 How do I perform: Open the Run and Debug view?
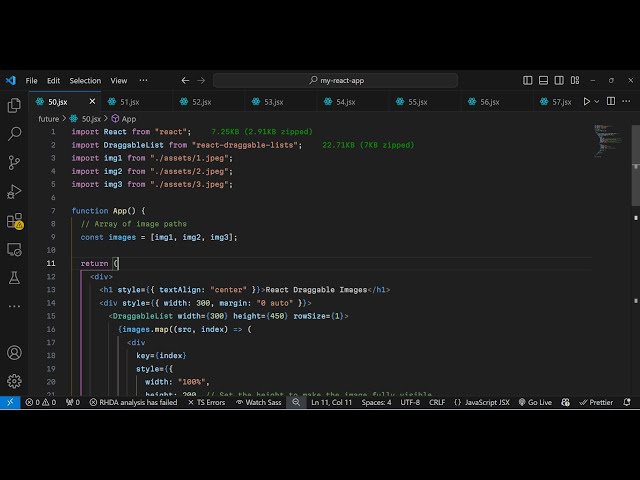tap(14, 191)
